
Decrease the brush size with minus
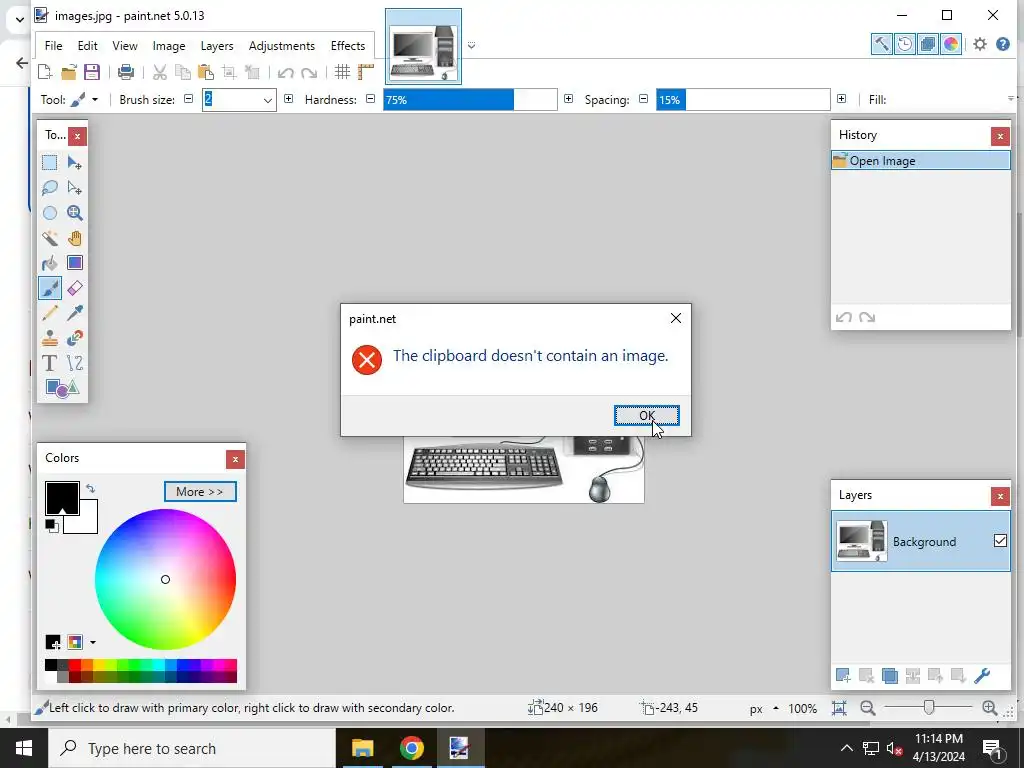[189, 99]
